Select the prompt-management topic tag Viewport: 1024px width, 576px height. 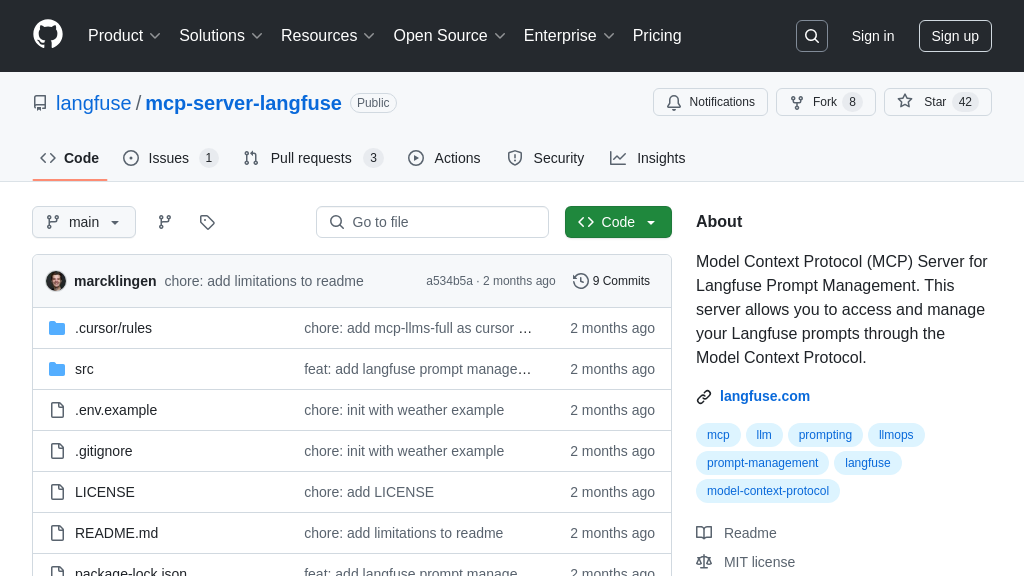click(x=762, y=463)
